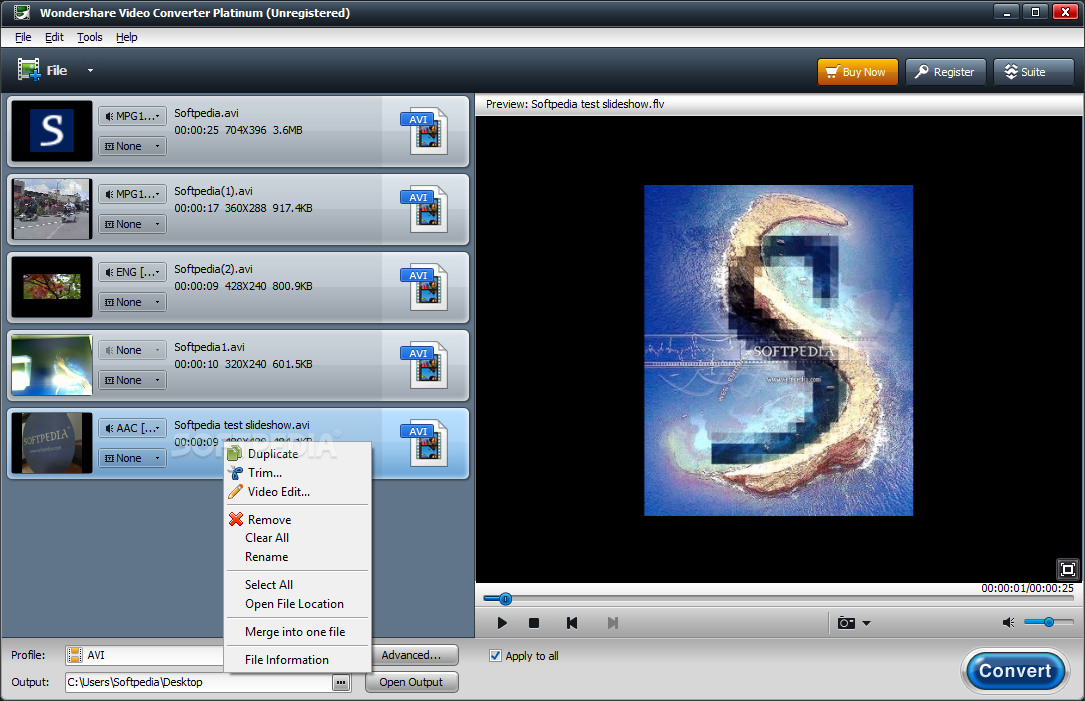1085x701 pixels.
Task: Click AVI format icon for Softpedia.avi
Action: (423, 131)
